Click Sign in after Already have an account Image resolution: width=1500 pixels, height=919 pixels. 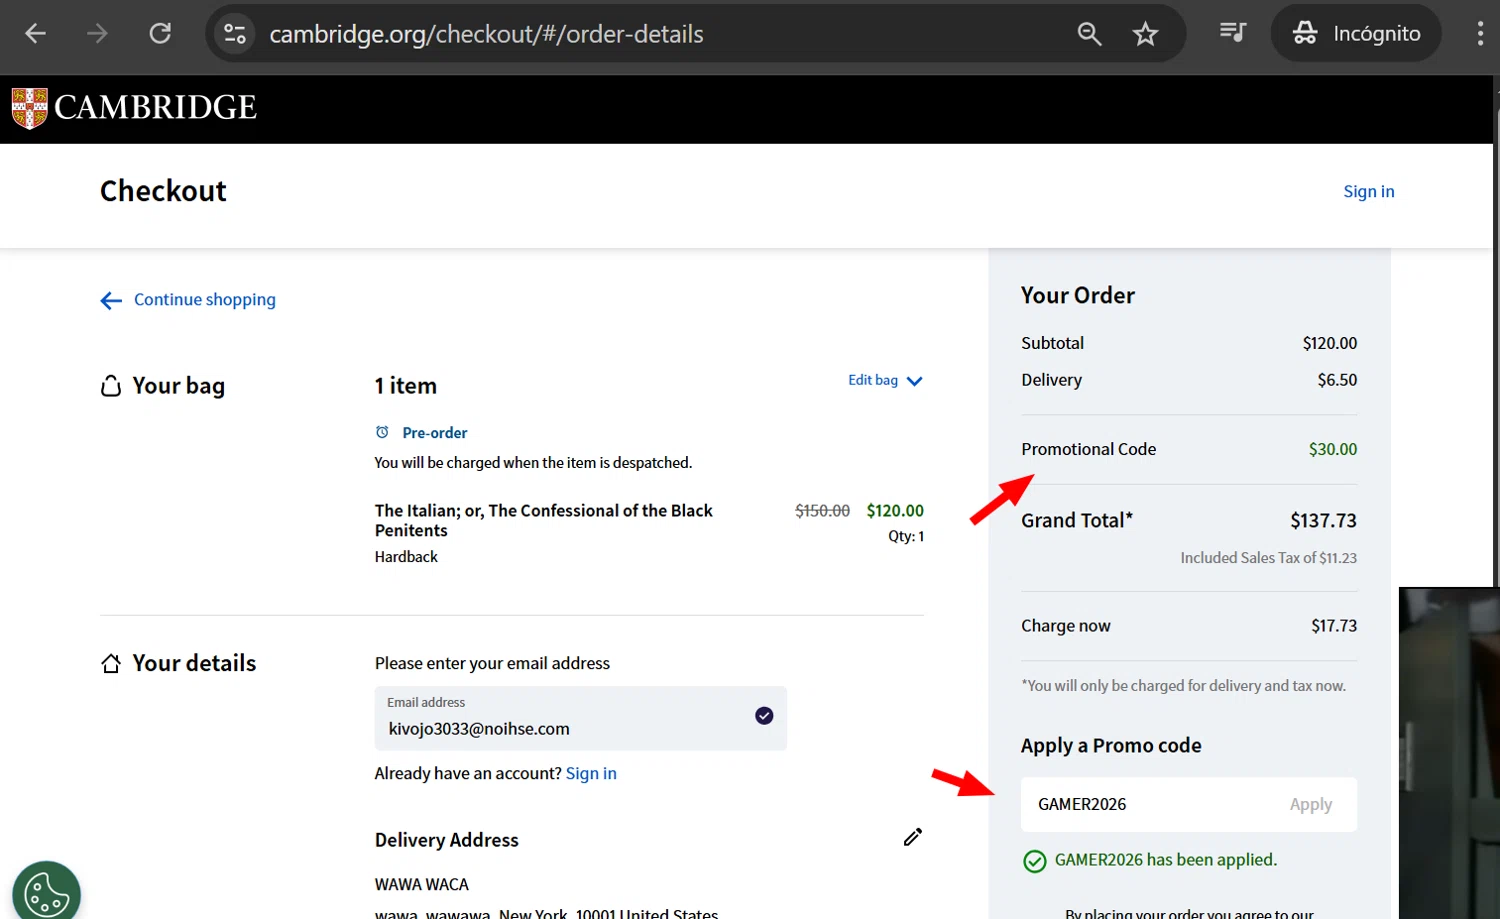tap(591, 774)
